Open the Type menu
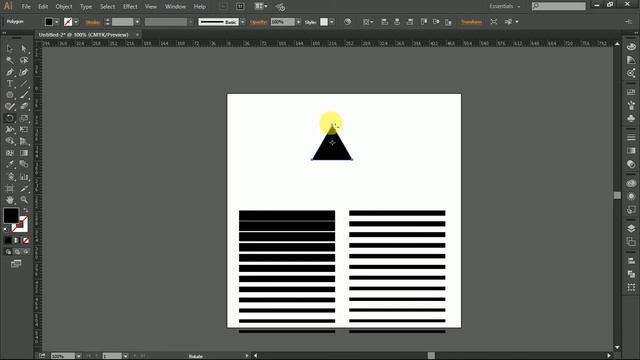The width and height of the screenshot is (640, 360). 86,7
